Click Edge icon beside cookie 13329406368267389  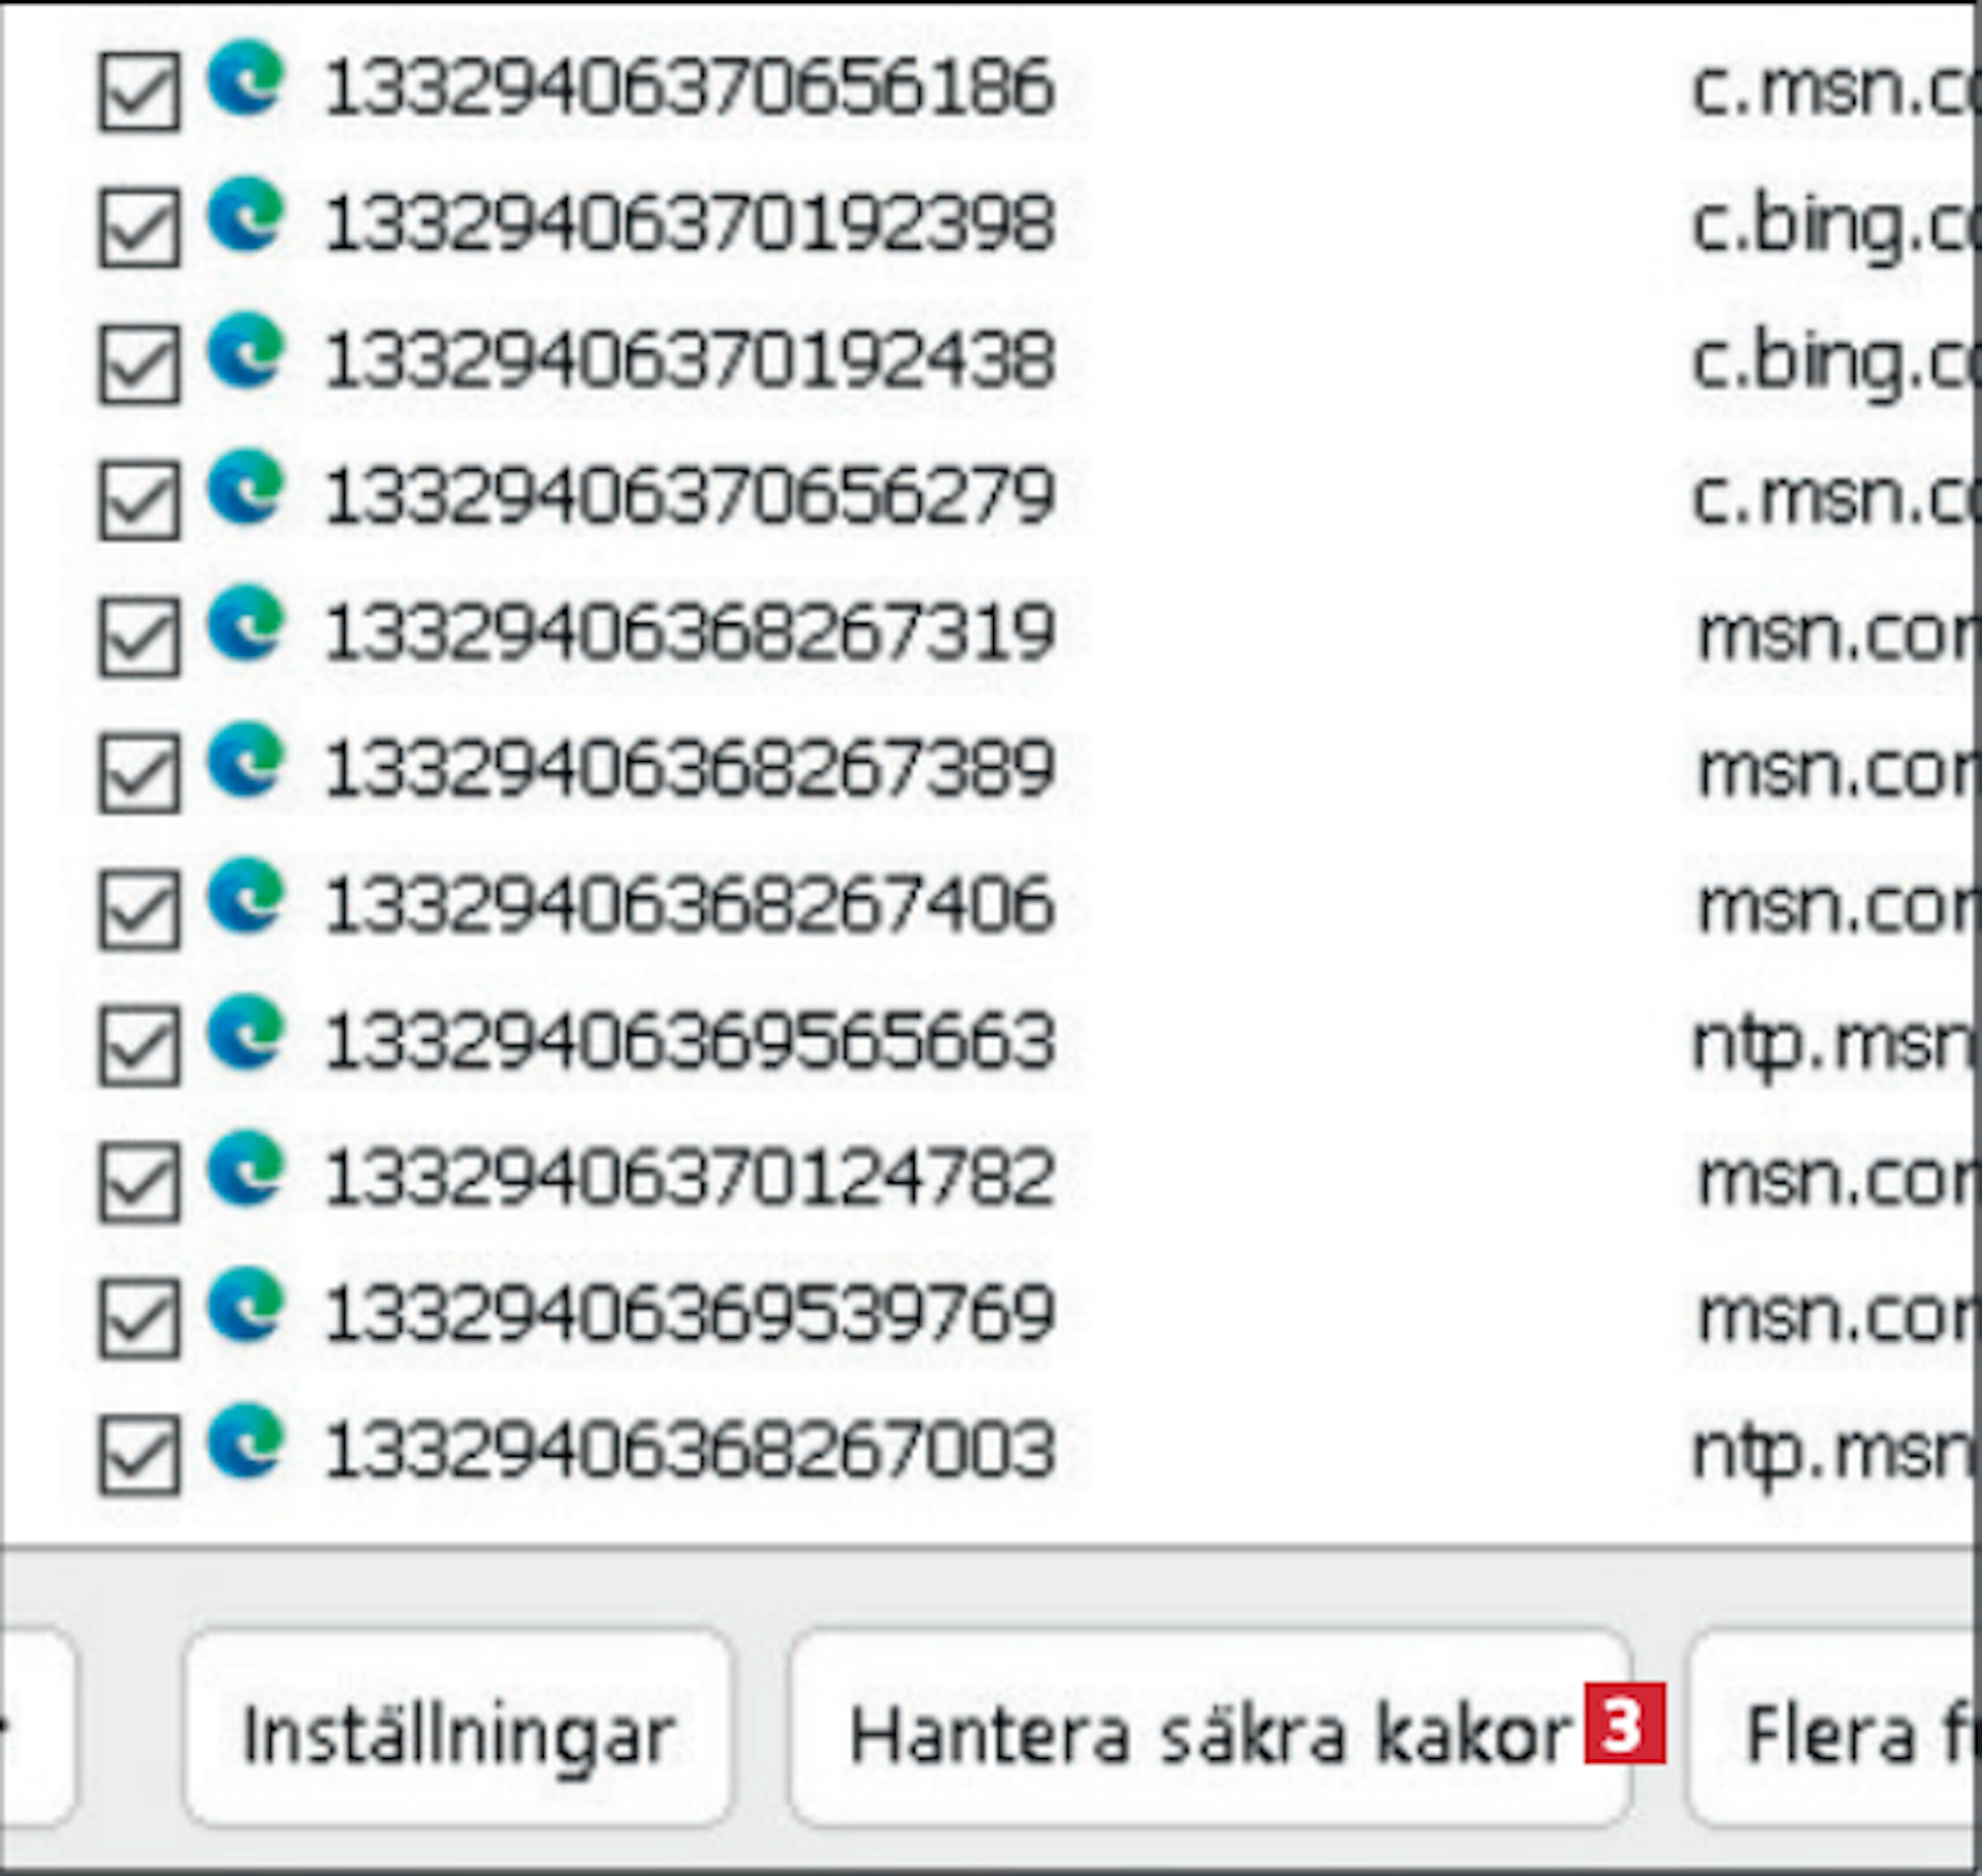[245, 760]
